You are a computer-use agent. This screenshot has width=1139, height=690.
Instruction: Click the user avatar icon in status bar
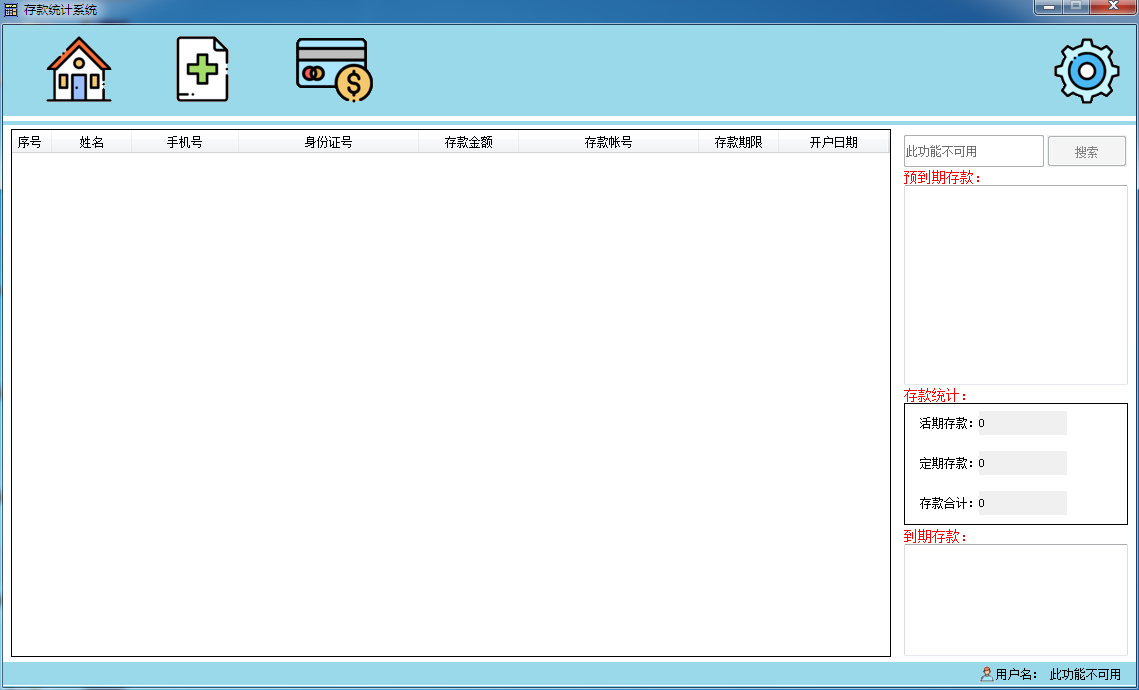(x=986, y=674)
